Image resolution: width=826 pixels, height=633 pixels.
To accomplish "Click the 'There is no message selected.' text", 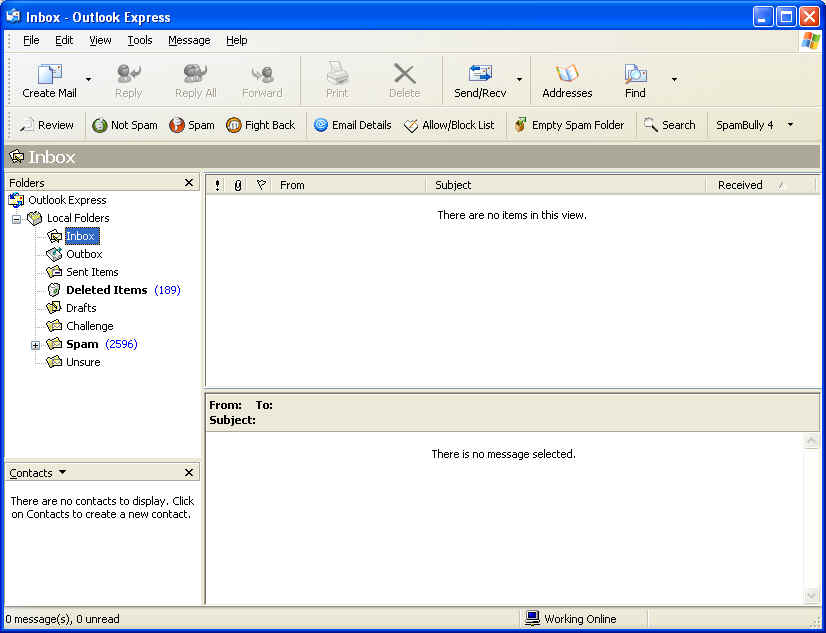I will click(x=504, y=454).
